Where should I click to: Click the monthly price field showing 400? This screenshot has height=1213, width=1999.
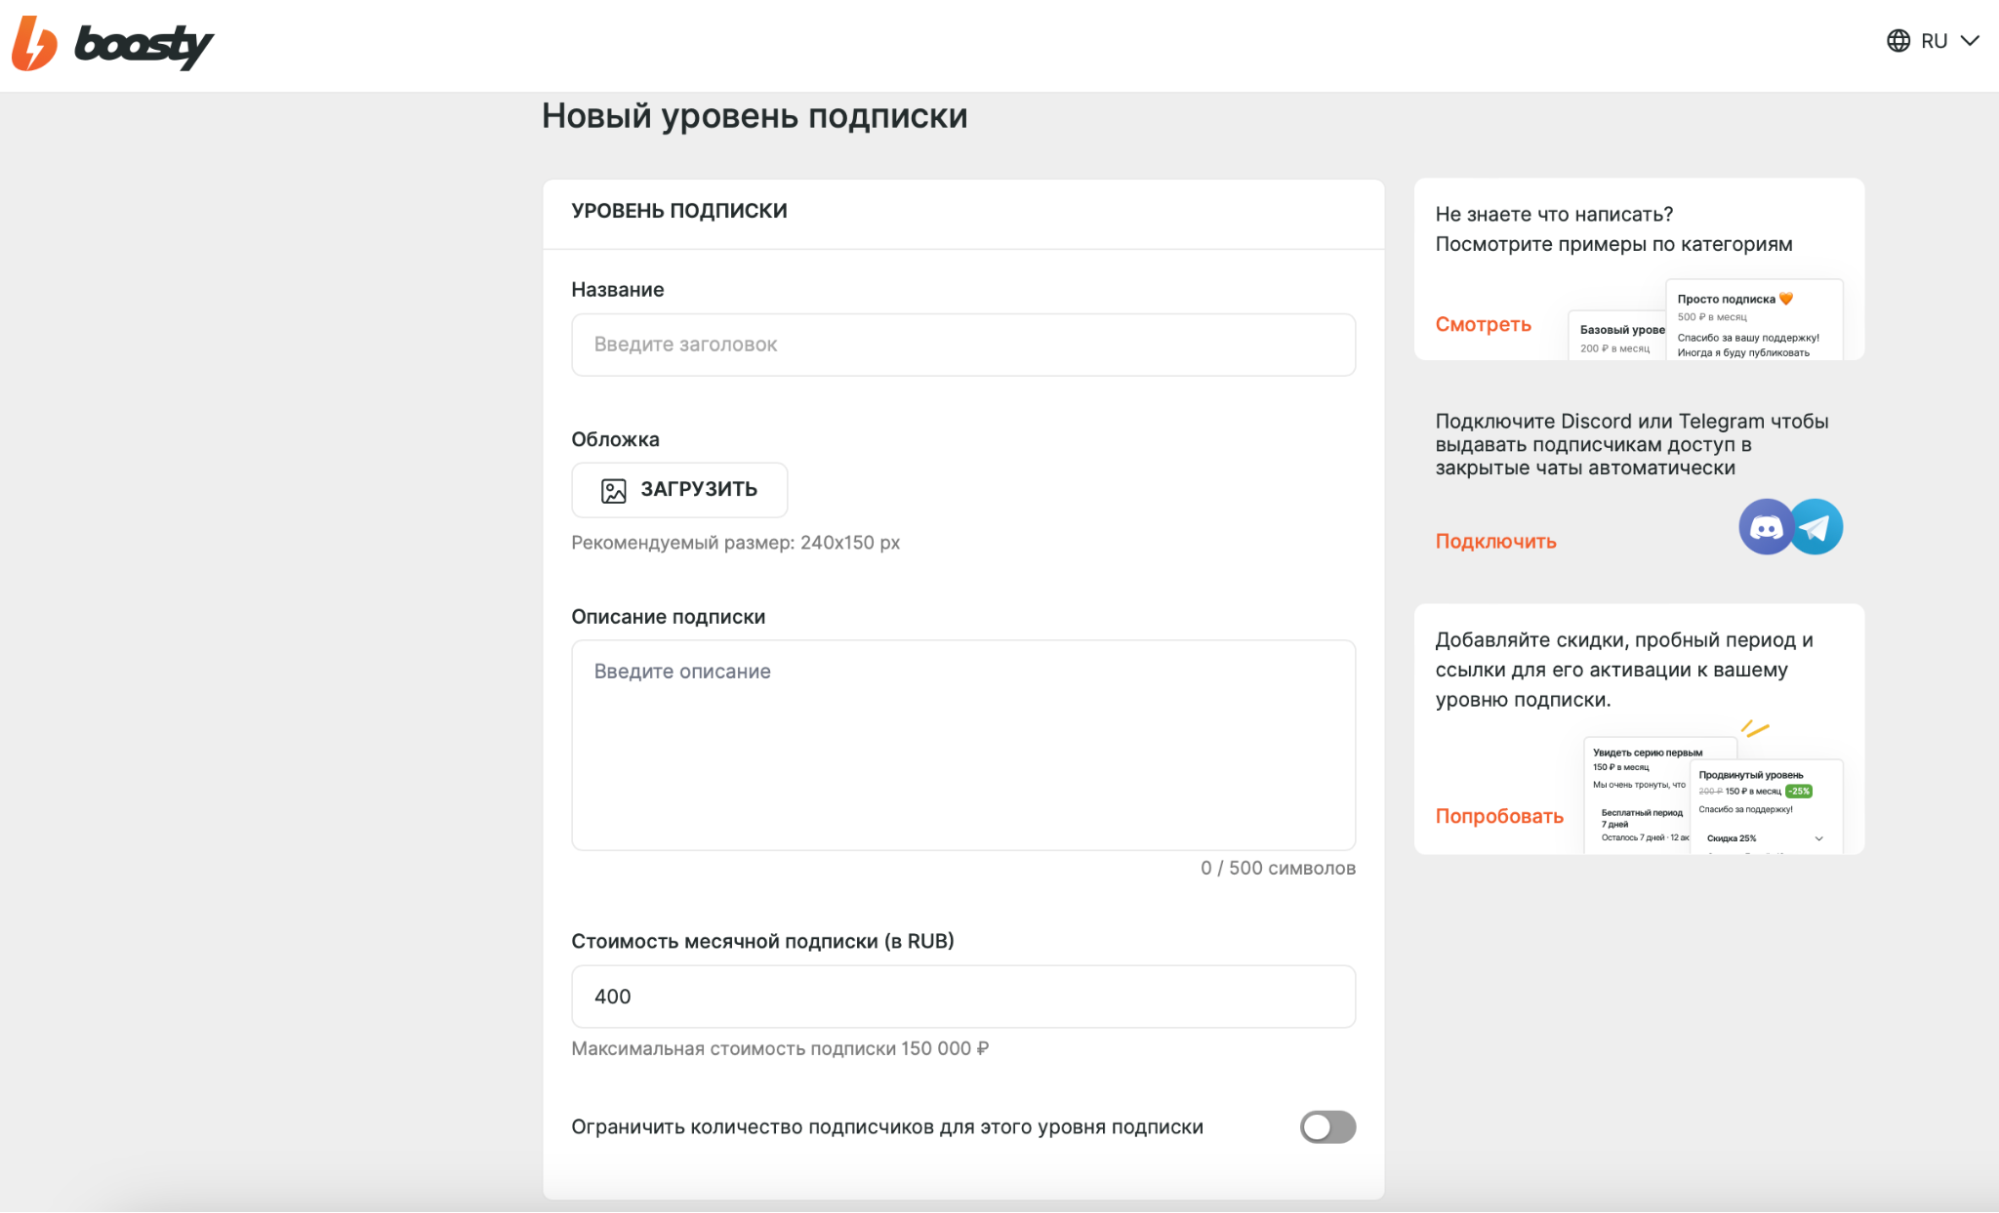[962, 996]
